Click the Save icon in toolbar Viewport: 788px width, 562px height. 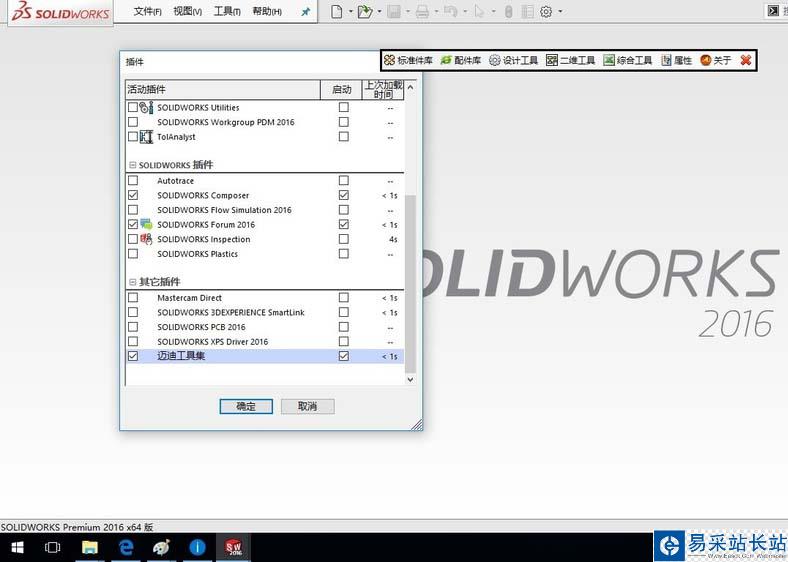coord(394,11)
